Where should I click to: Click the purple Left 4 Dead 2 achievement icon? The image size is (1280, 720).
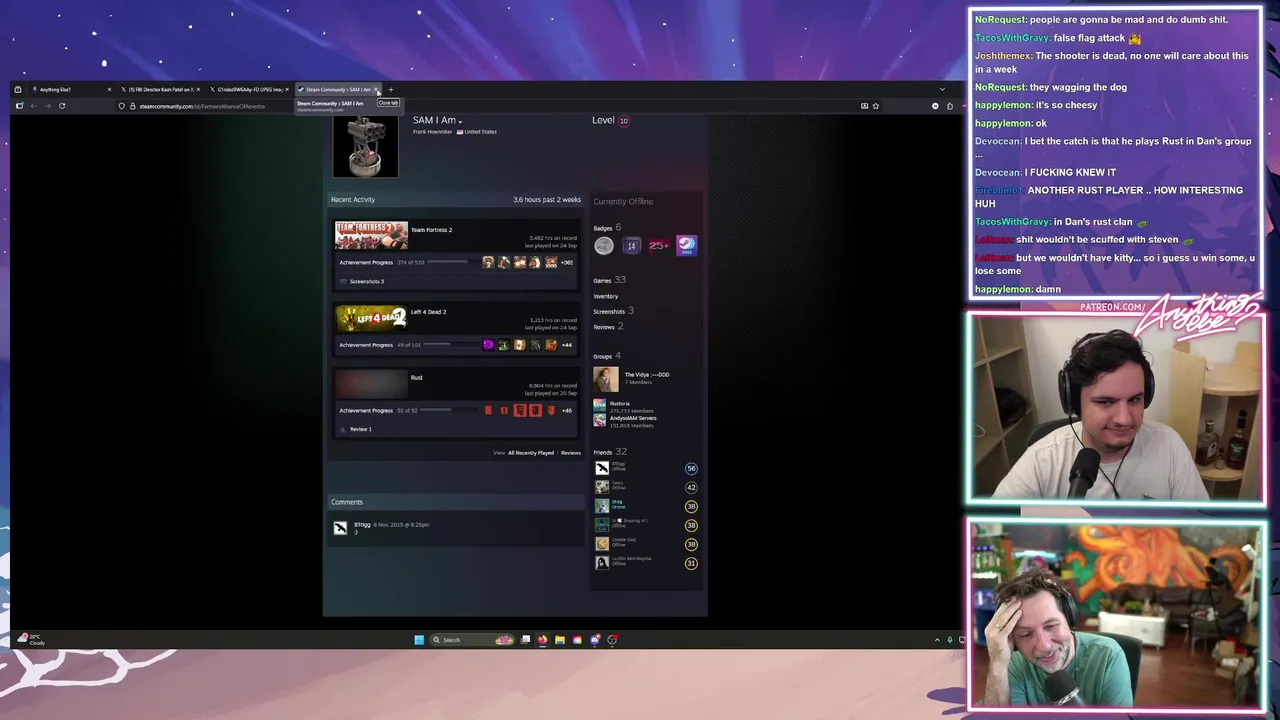488,345
